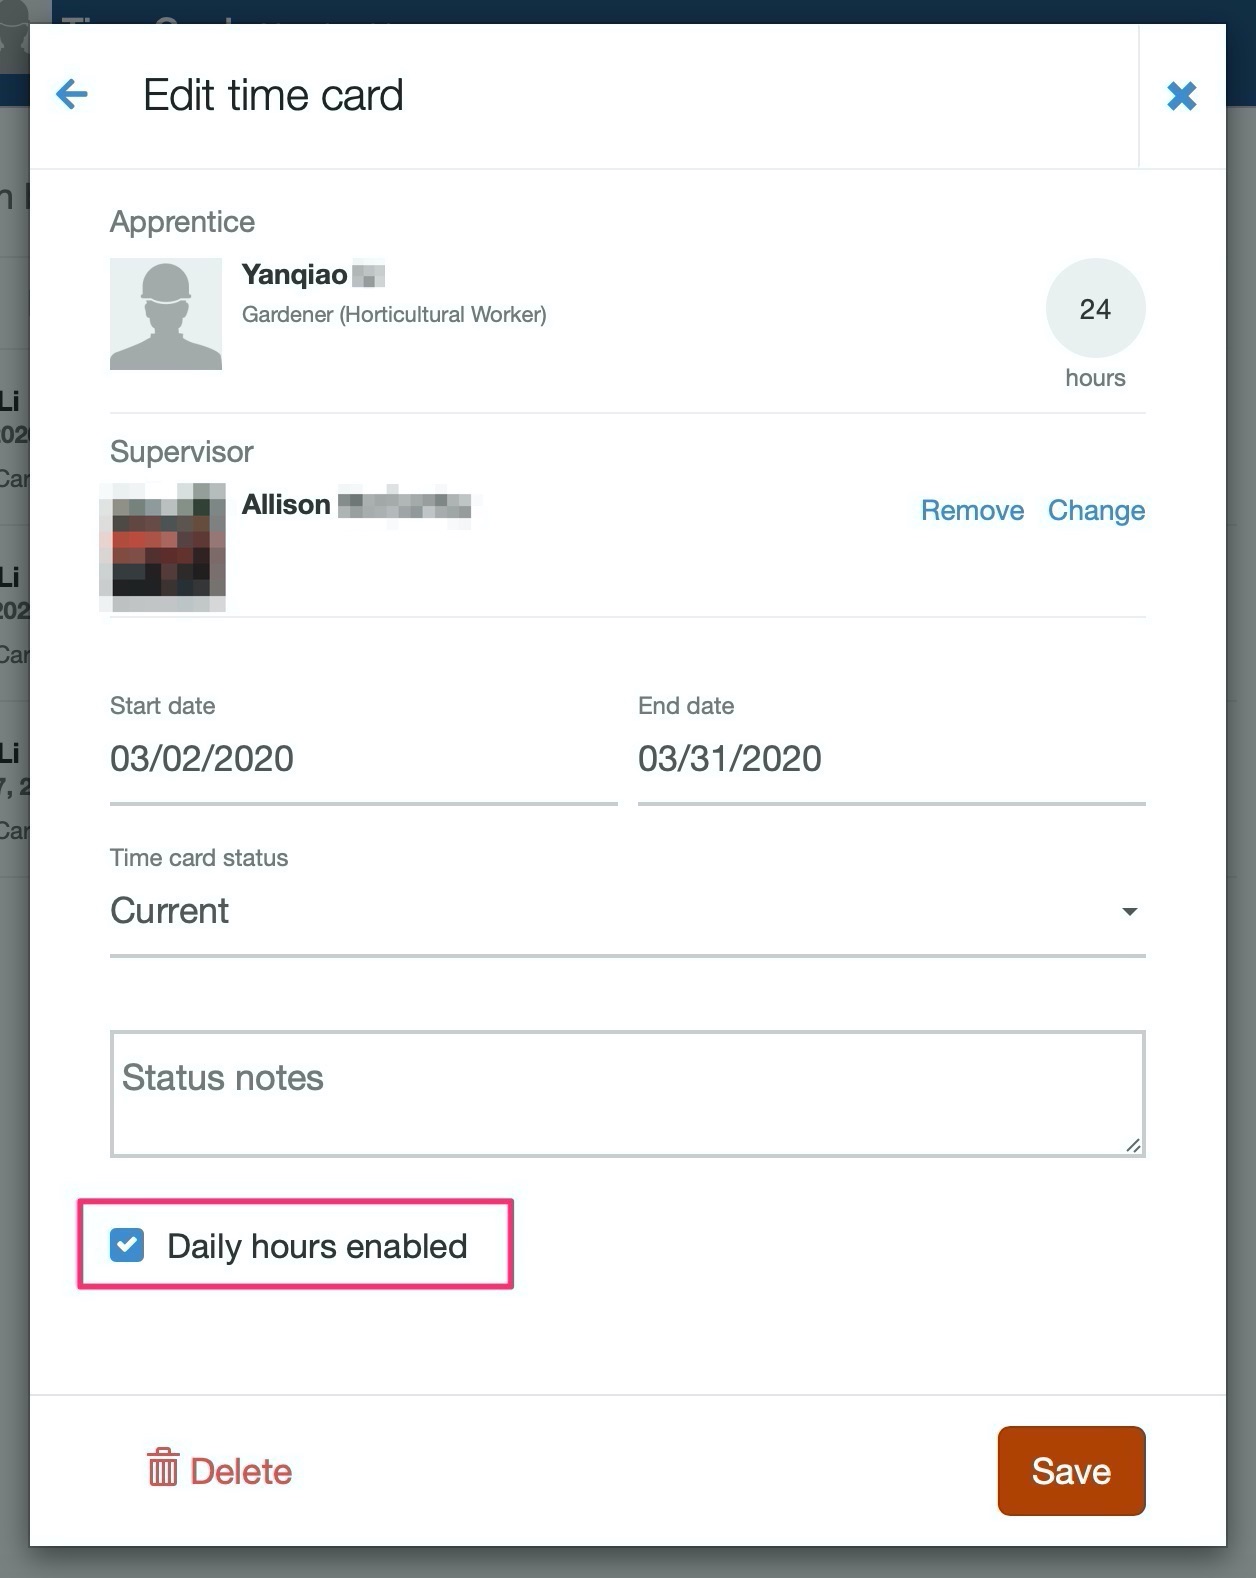
Task: Click the supervisor Allison profile photo
Action: (x=163, y=547)
